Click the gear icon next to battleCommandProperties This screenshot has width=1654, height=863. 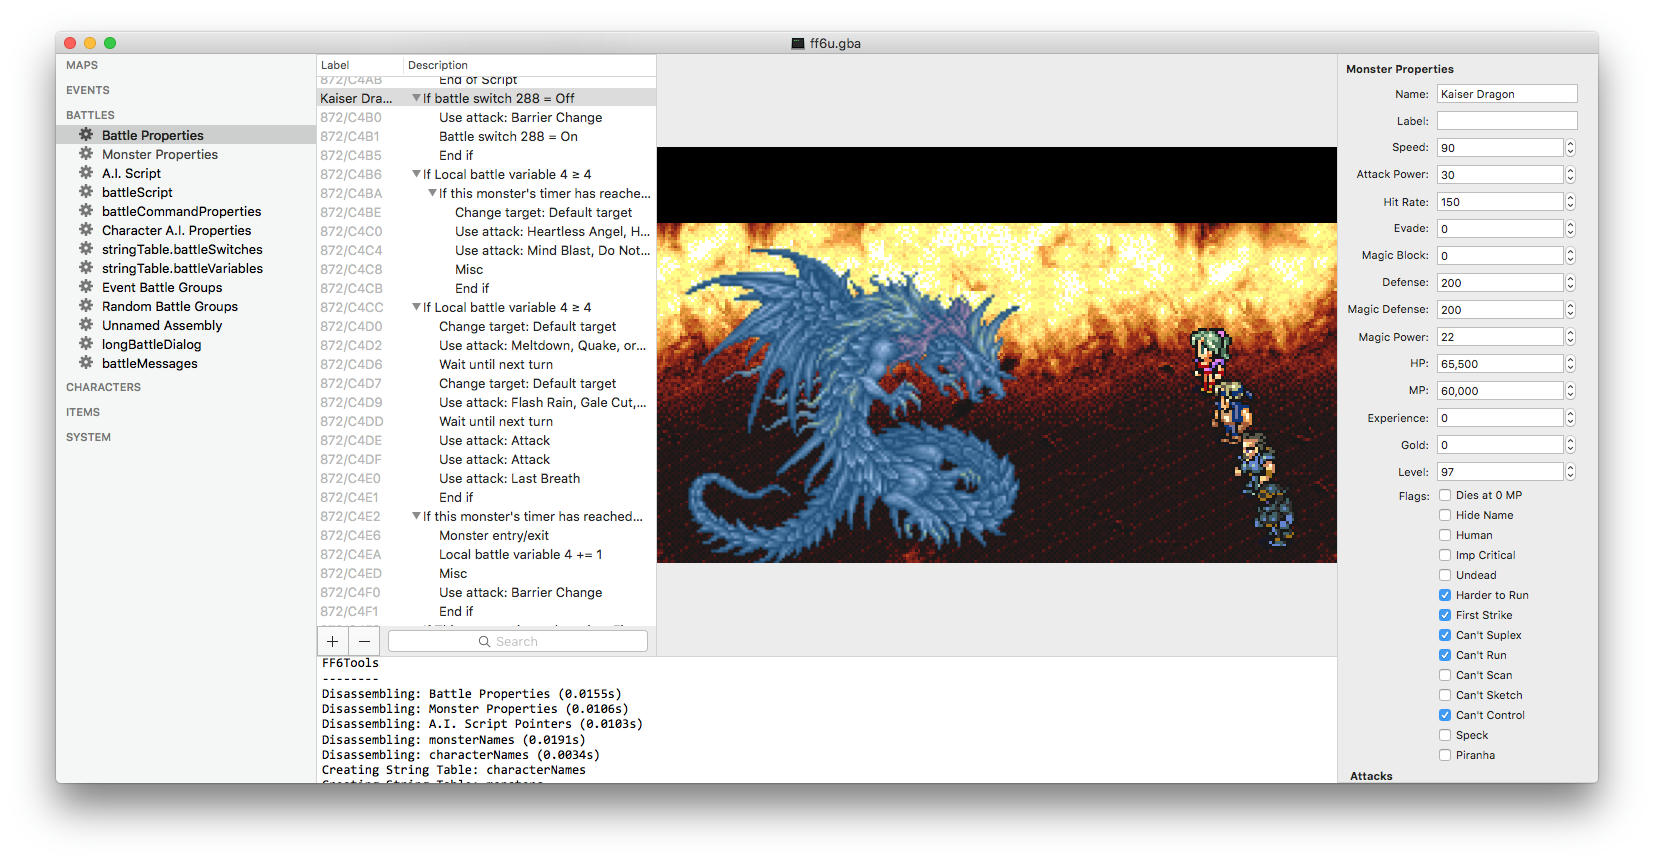86,210
